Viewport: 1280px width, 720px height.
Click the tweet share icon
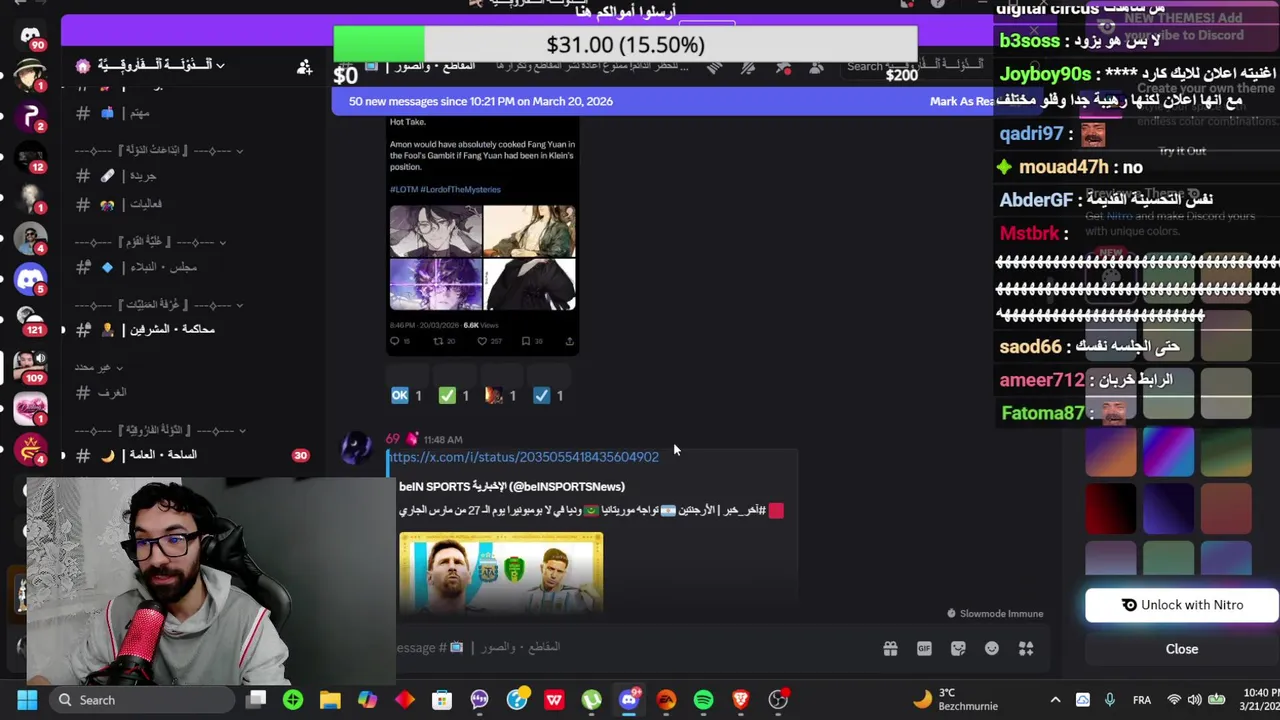569,341
